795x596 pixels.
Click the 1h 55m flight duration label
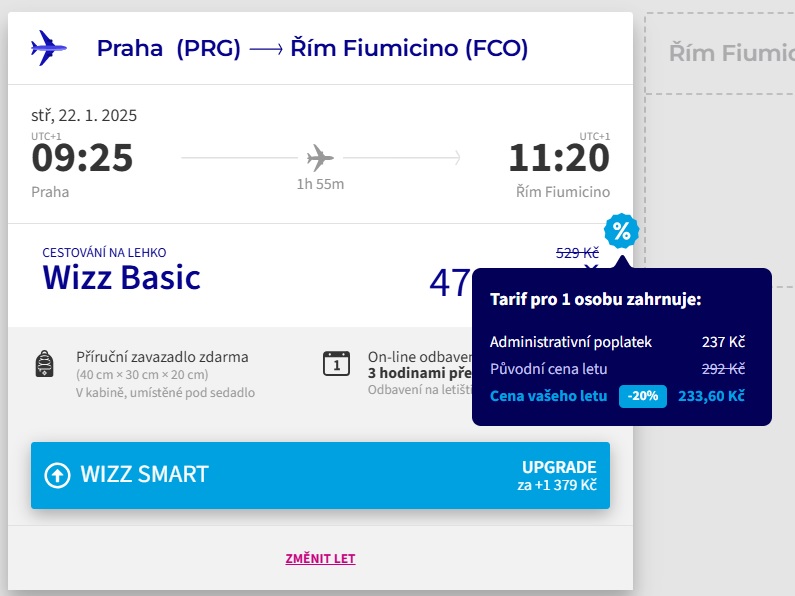click(x=320, y=184)
